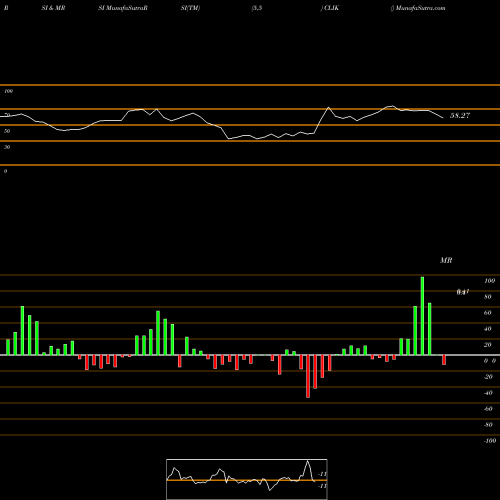Click the last red bar at histogram end
500x500 pixels.
click(444, 360)
